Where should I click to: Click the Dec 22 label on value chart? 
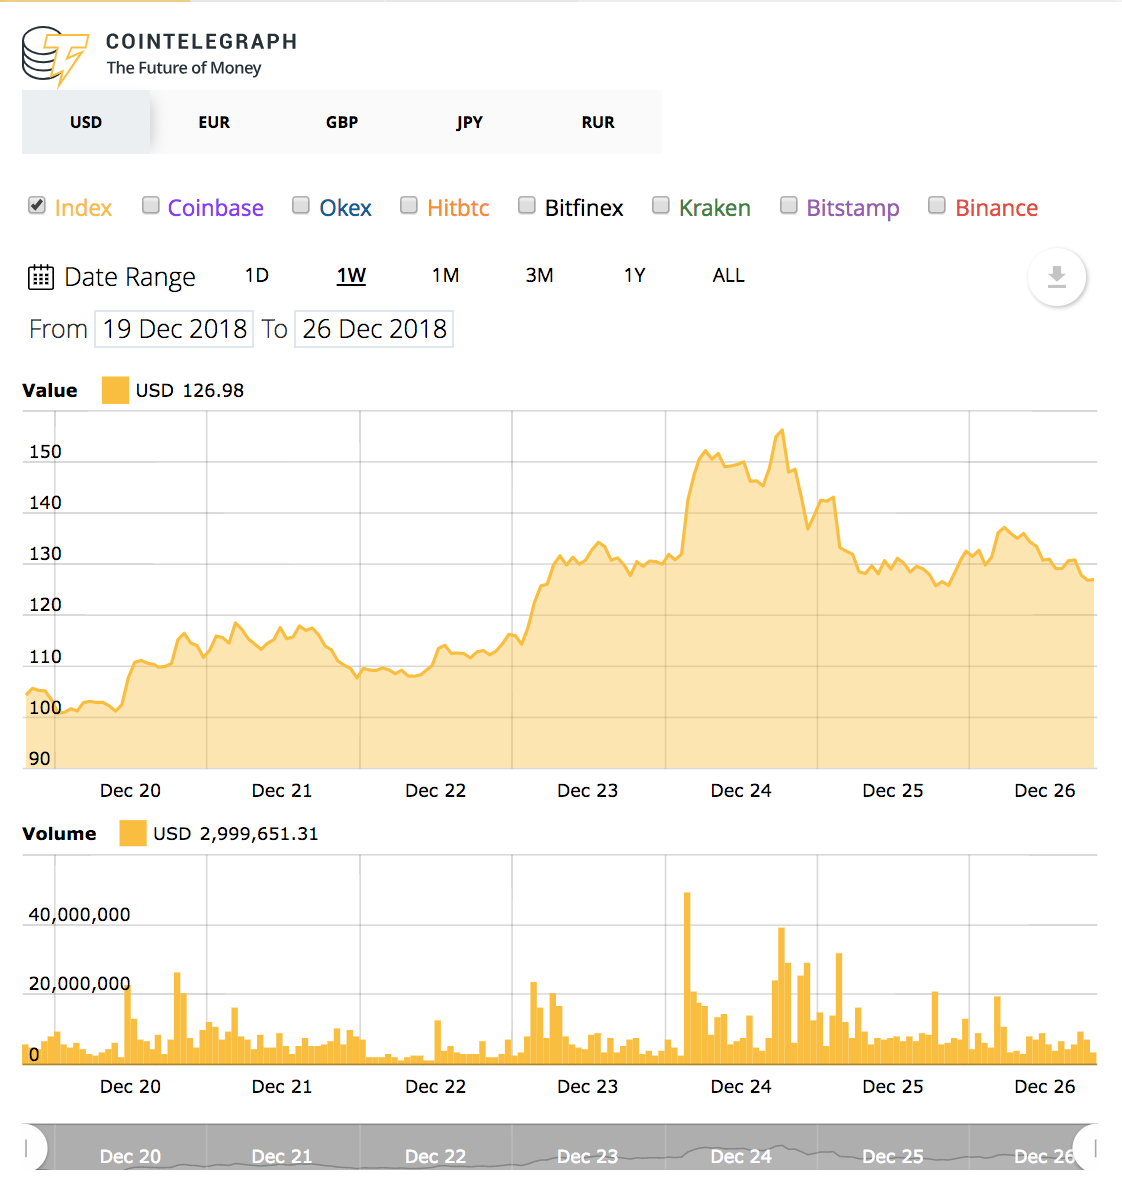coord(435,790)
